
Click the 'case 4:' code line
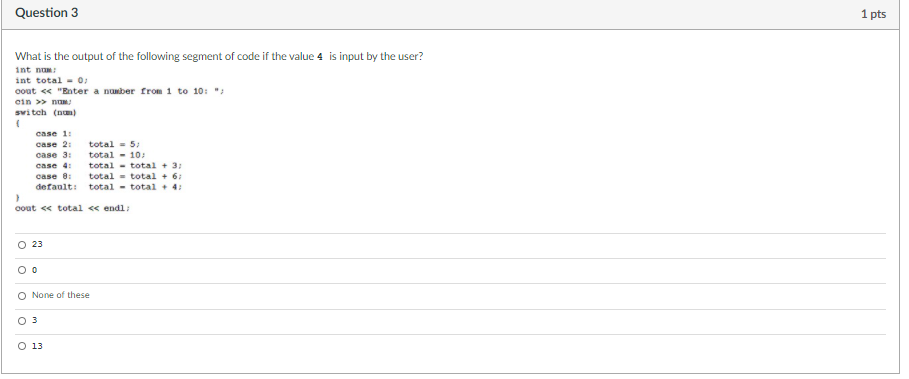click(x=110, y=166)
